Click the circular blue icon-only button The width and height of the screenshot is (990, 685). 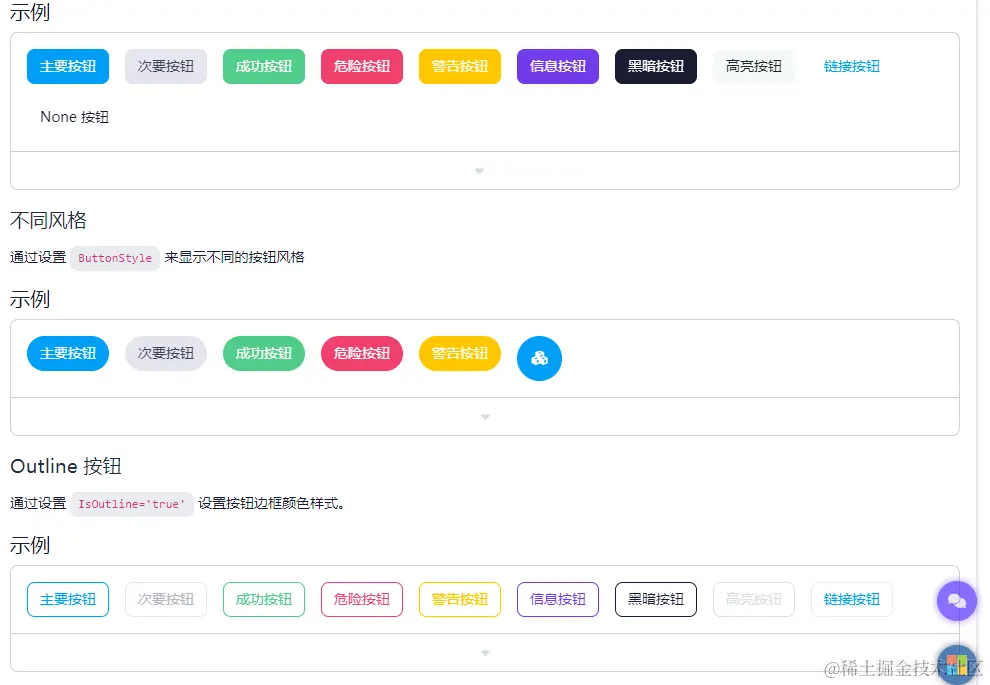(539, 359)
